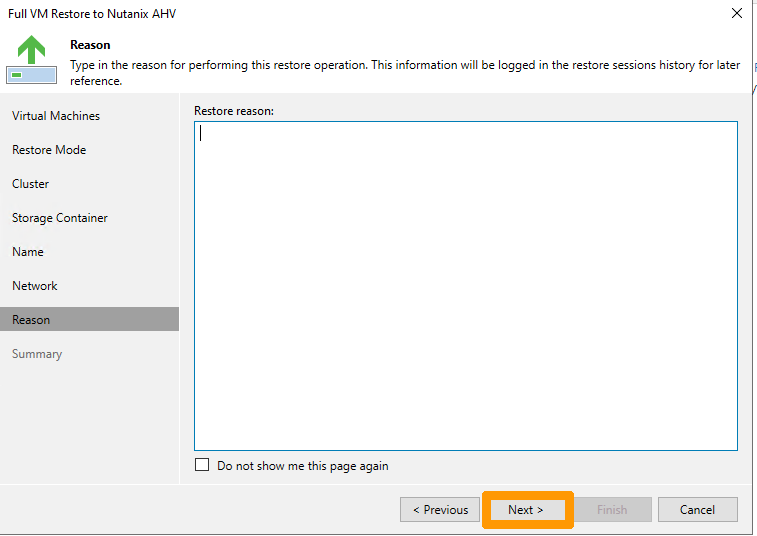The height and width of the screenshot is (536, 757).
Task: Click the 'Full VM Restore to Nutanix AHV' title
Action: pyautogui.click(x=92, y=14)
